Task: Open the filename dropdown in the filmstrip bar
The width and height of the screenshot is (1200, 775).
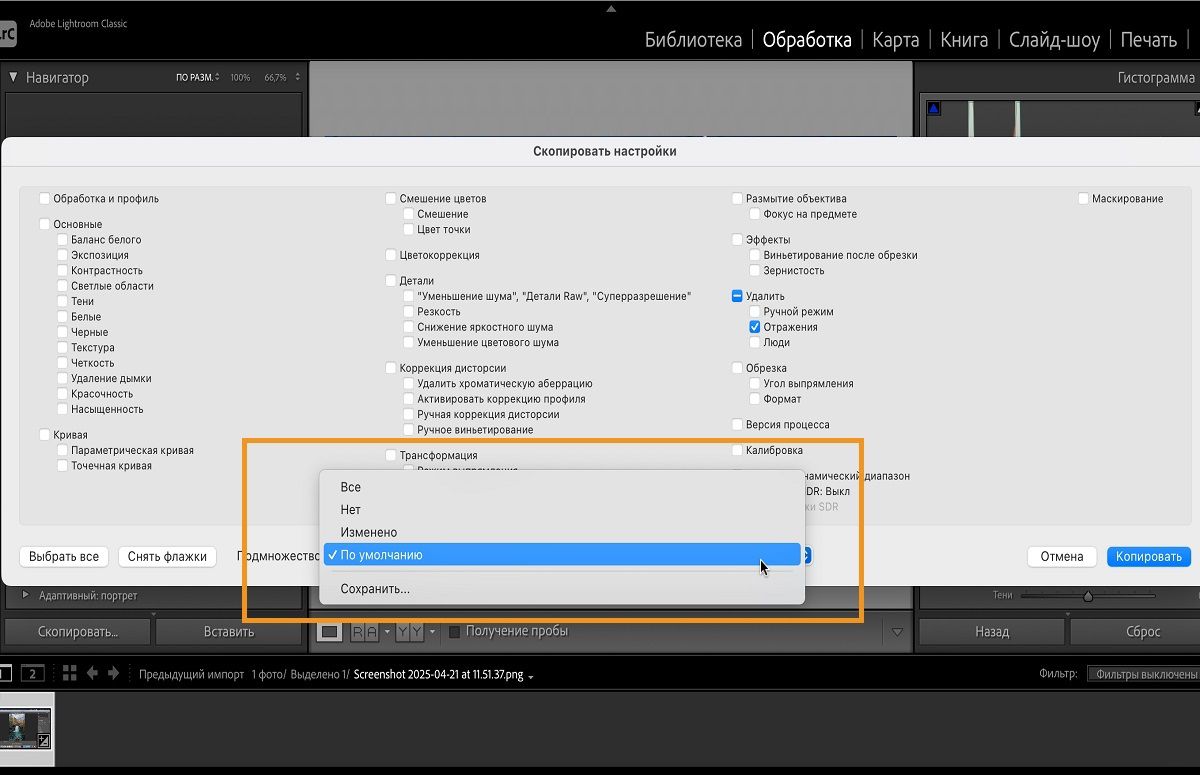Action: [x=531, y=676]
